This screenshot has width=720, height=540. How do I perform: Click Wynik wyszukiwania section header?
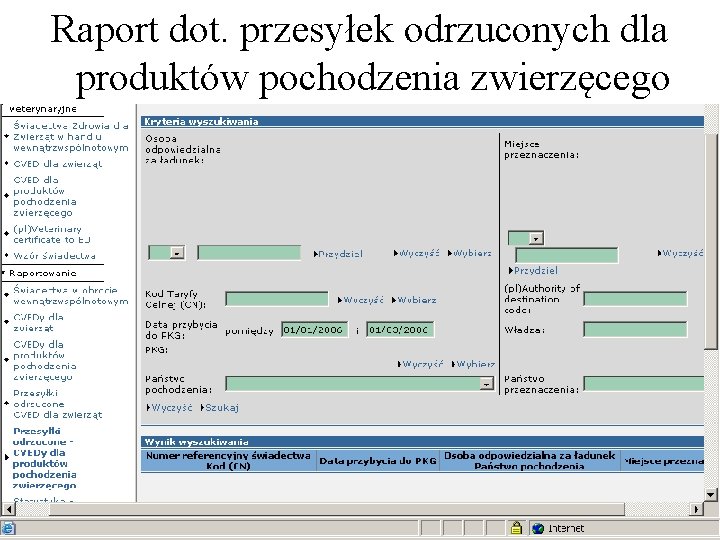[422, 442]
